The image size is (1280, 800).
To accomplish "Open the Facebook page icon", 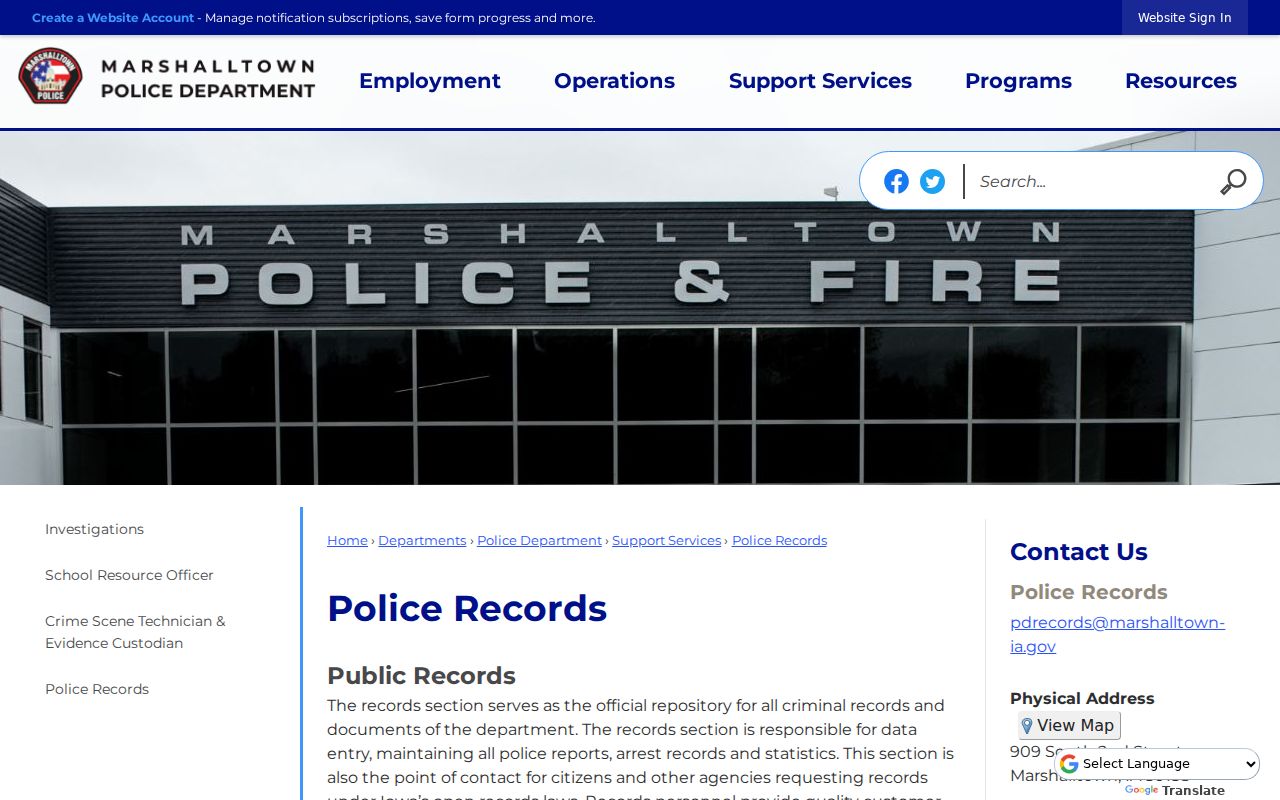I will tap(896, 181).
